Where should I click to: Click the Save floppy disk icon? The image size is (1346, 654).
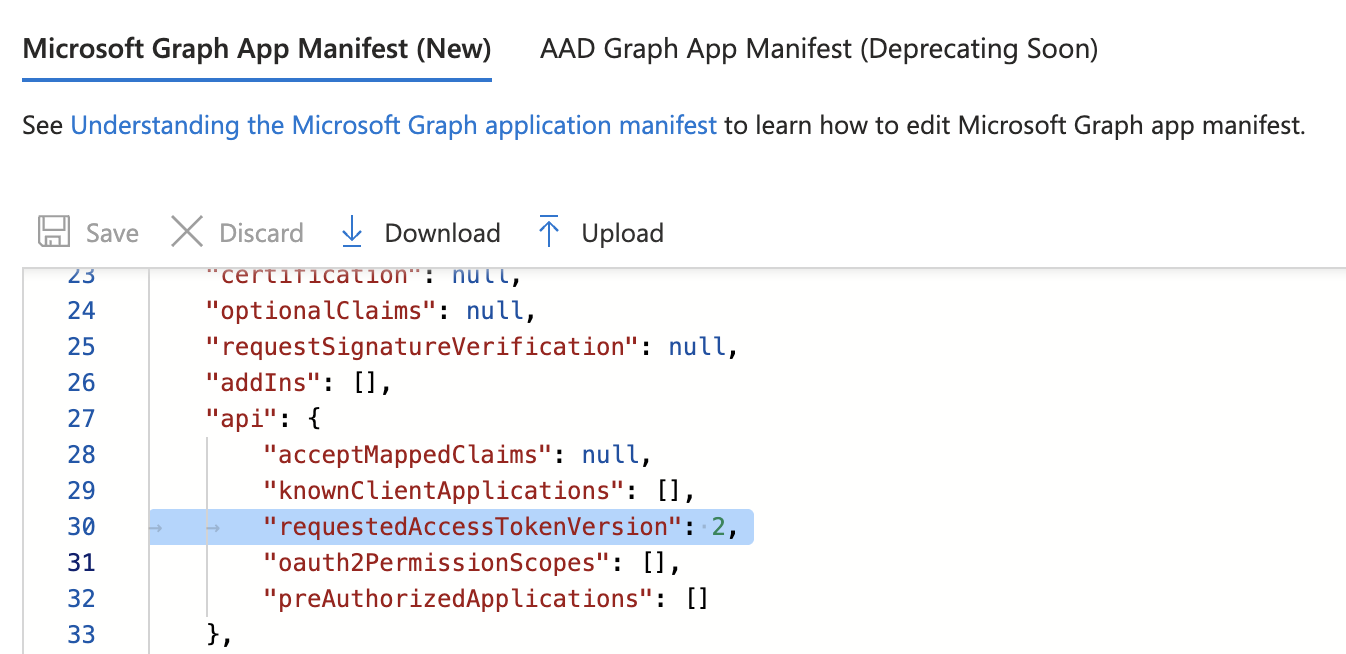(x=54, y=232)
